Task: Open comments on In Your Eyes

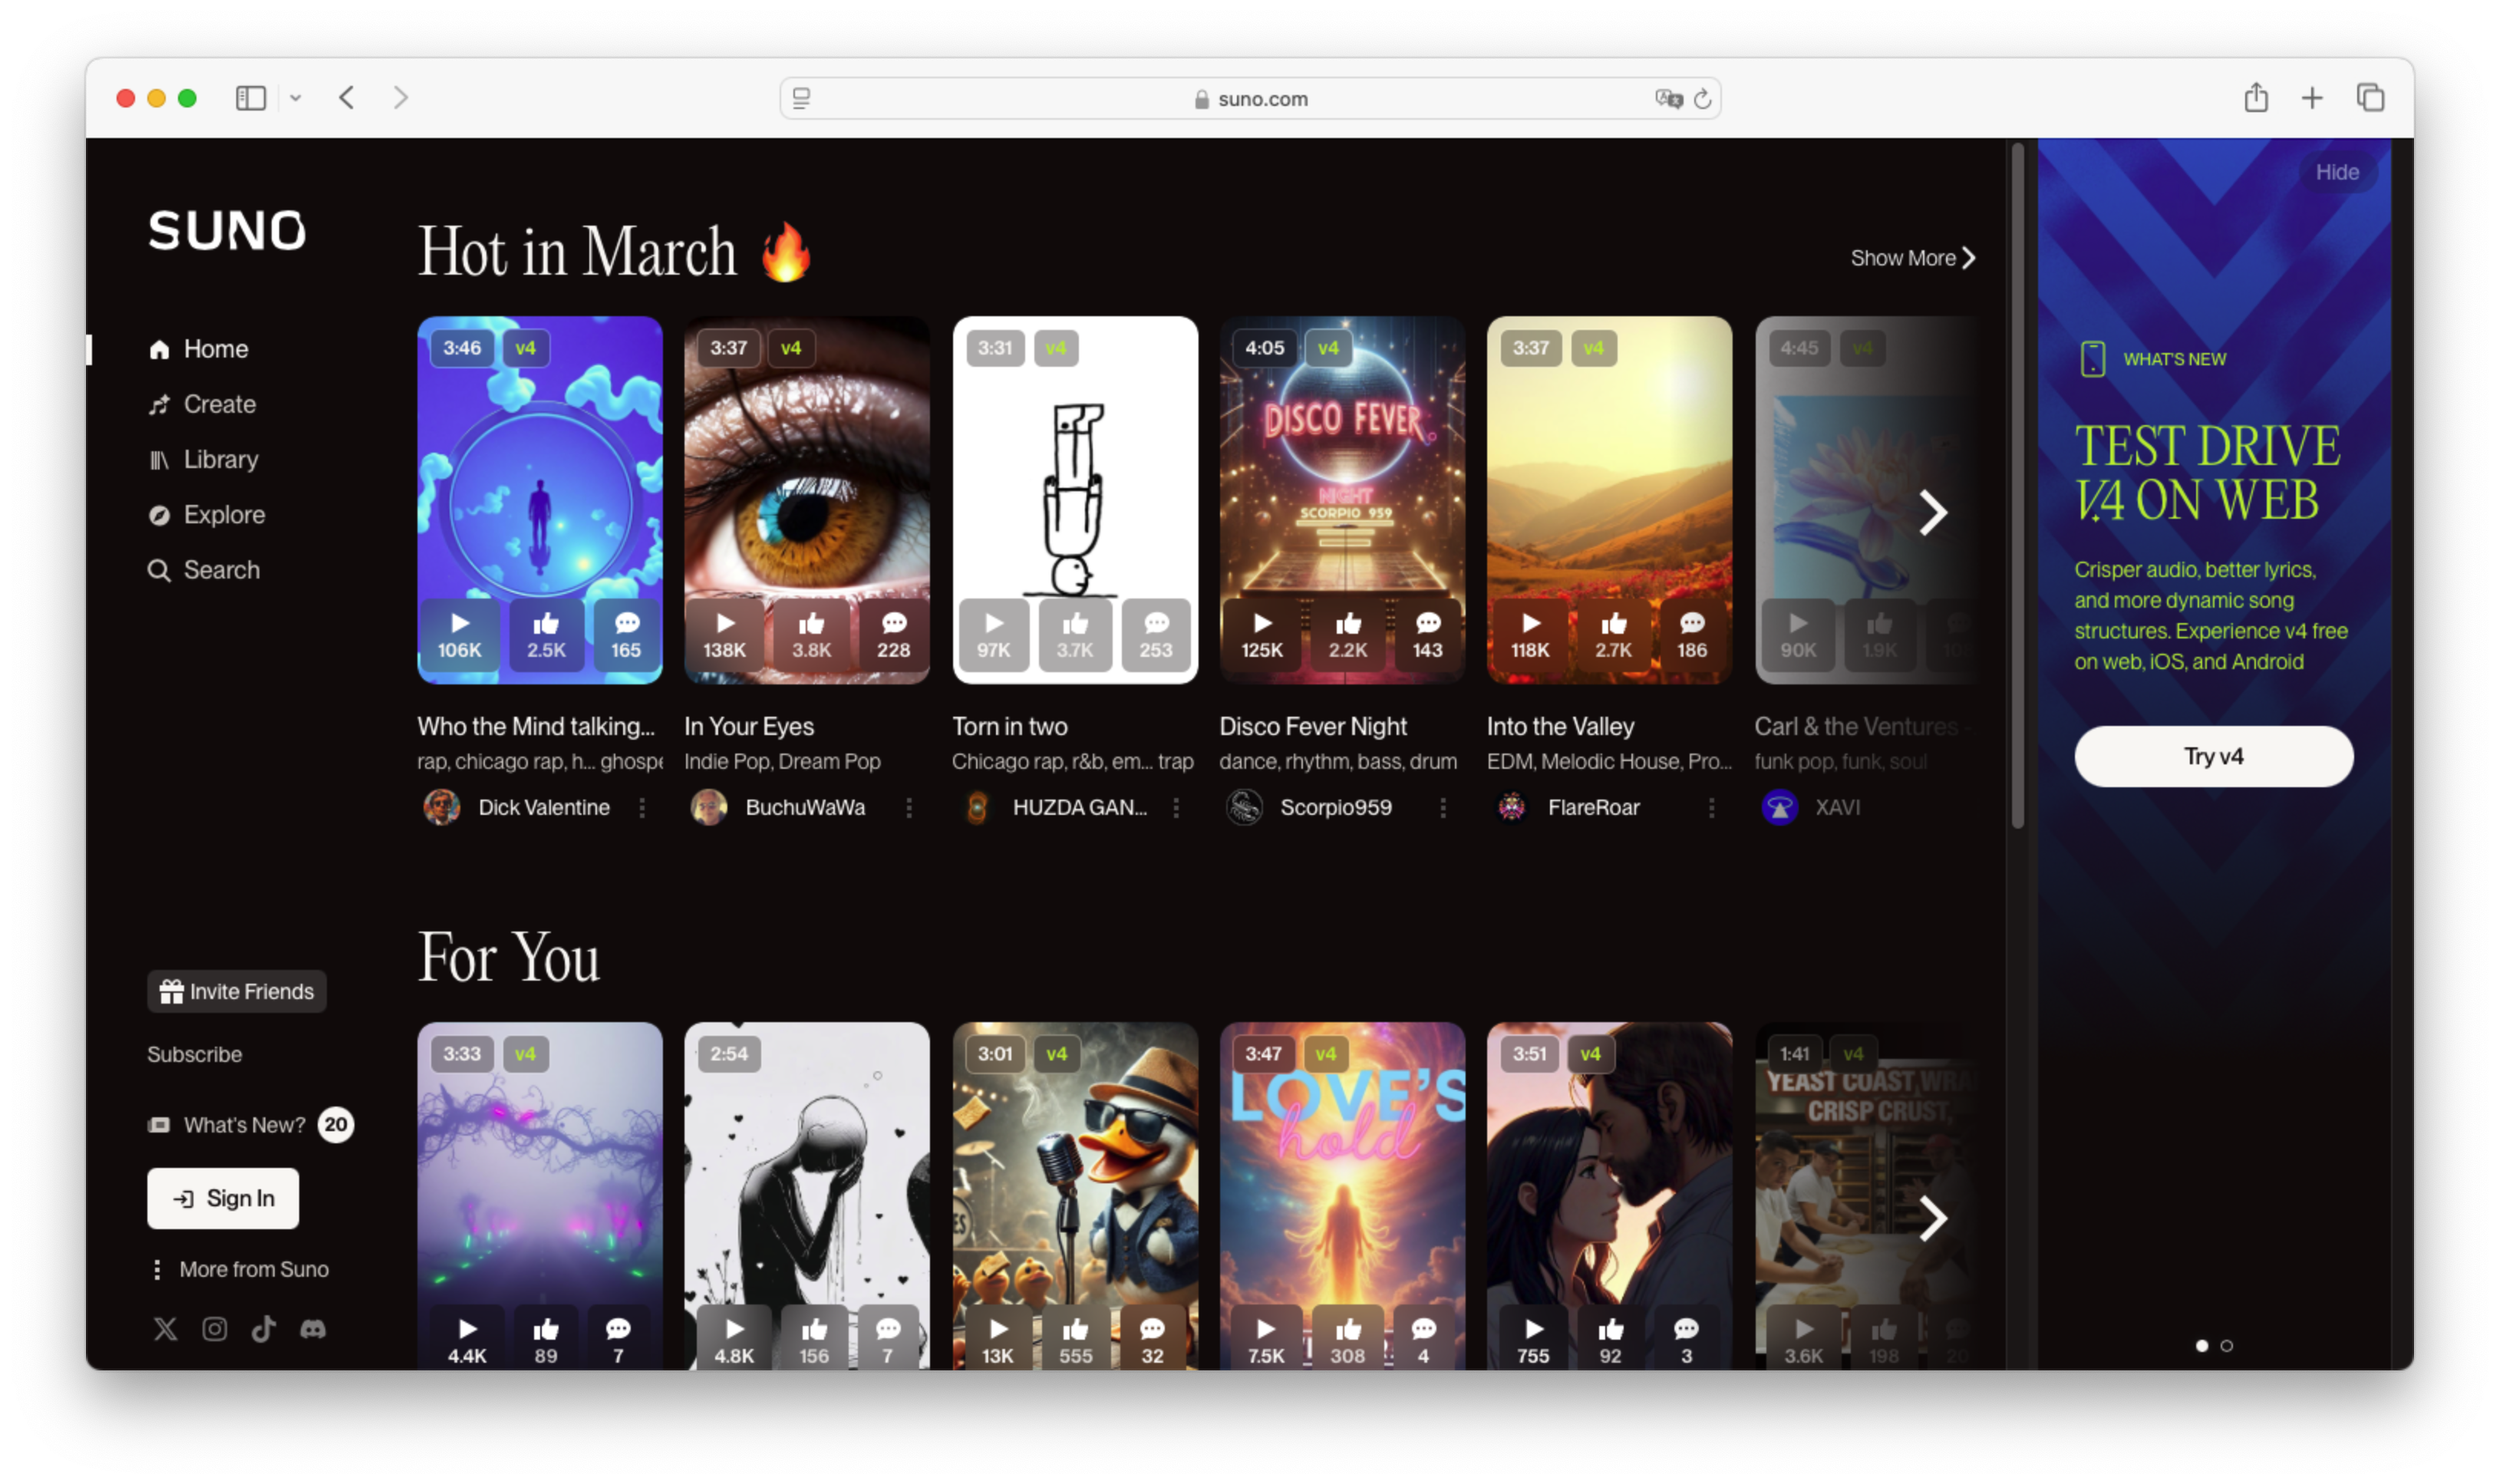Action: click(893, 636)
